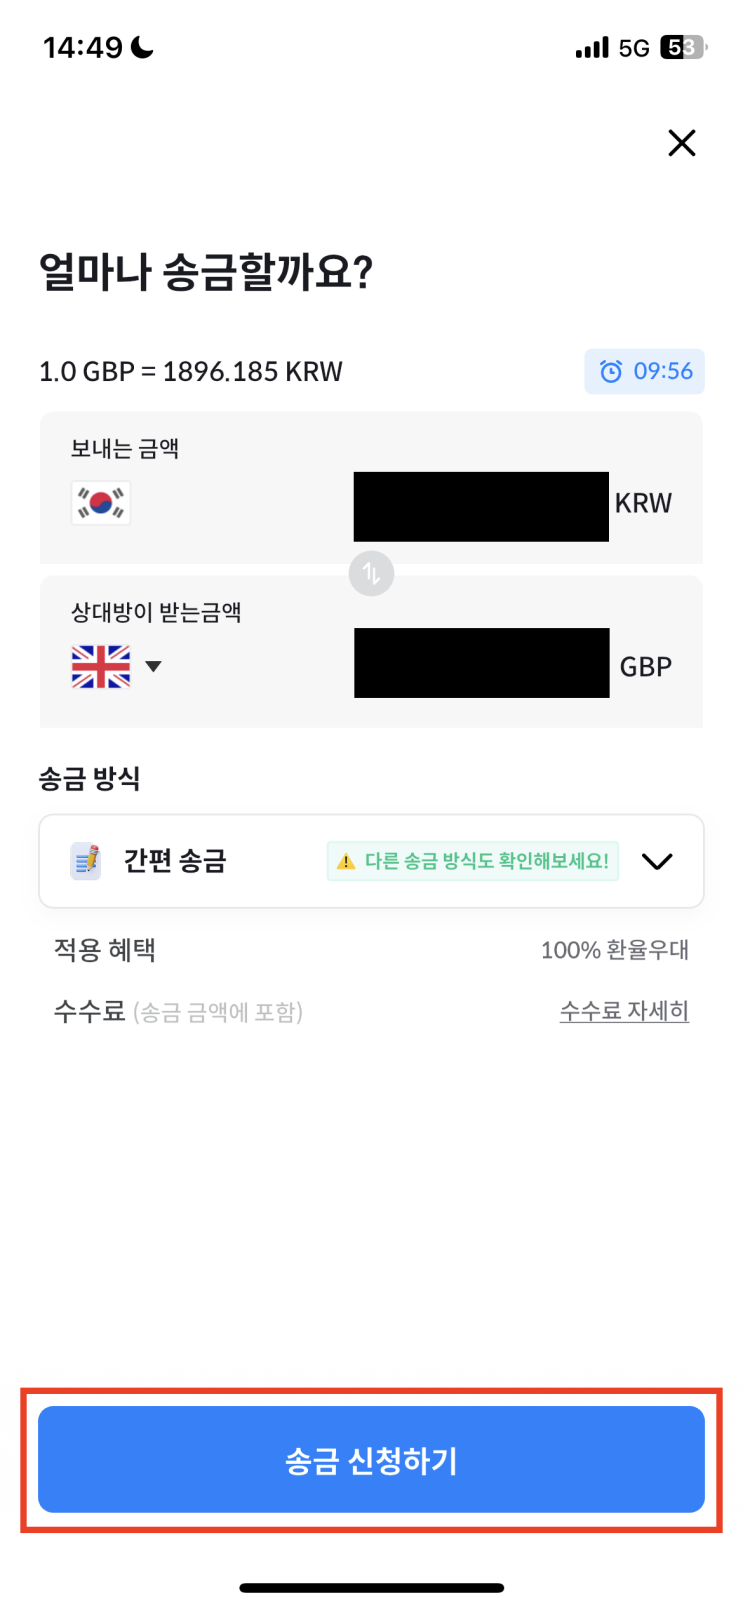Tap the 간편 송금 notepad icon

point(86,861)
